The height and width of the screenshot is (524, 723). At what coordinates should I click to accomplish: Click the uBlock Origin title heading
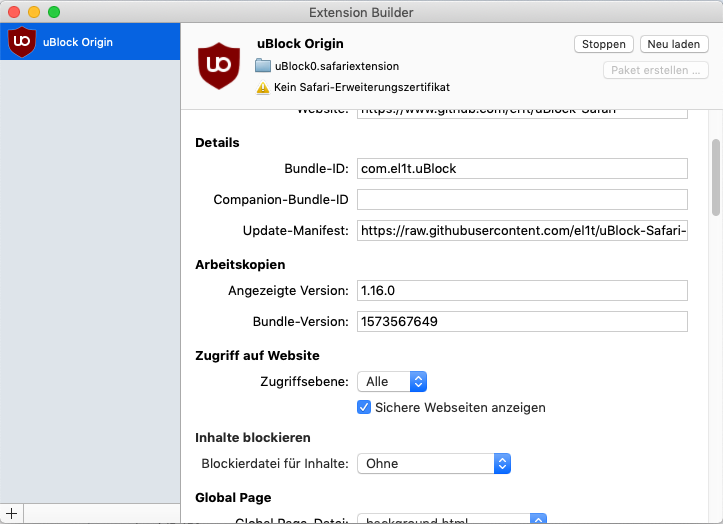click(x=300, y=43)
